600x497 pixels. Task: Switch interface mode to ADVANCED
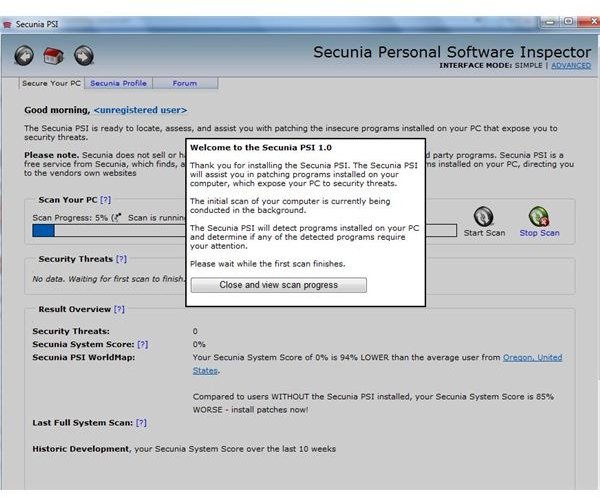click(571, 65)
